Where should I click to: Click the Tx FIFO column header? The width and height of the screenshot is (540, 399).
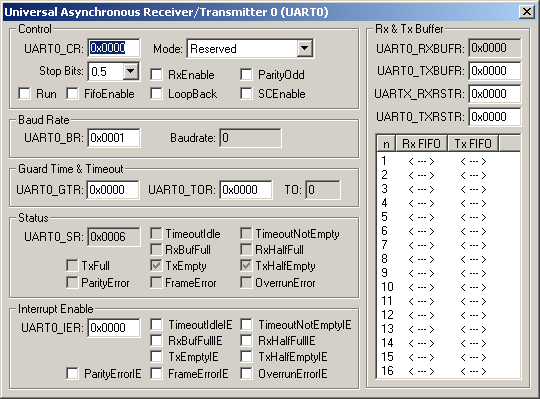point(473,144)
